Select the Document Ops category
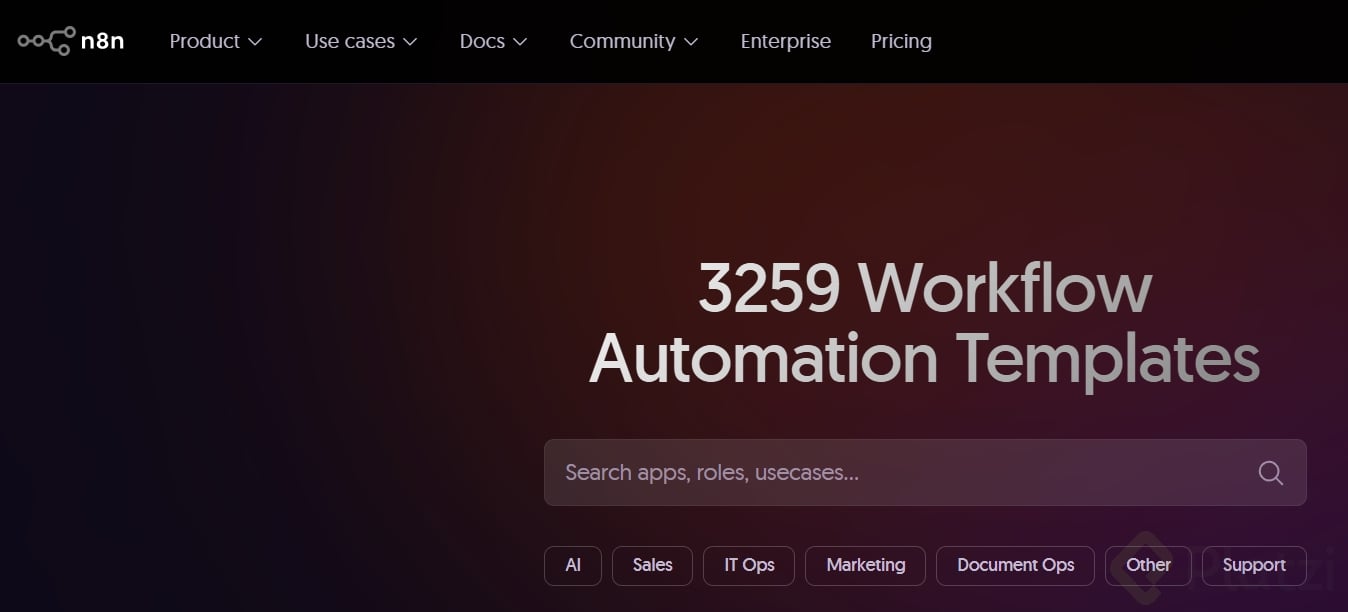Screen dimensions: 1348x612 pyautogui.click(x=1015, y=565)
